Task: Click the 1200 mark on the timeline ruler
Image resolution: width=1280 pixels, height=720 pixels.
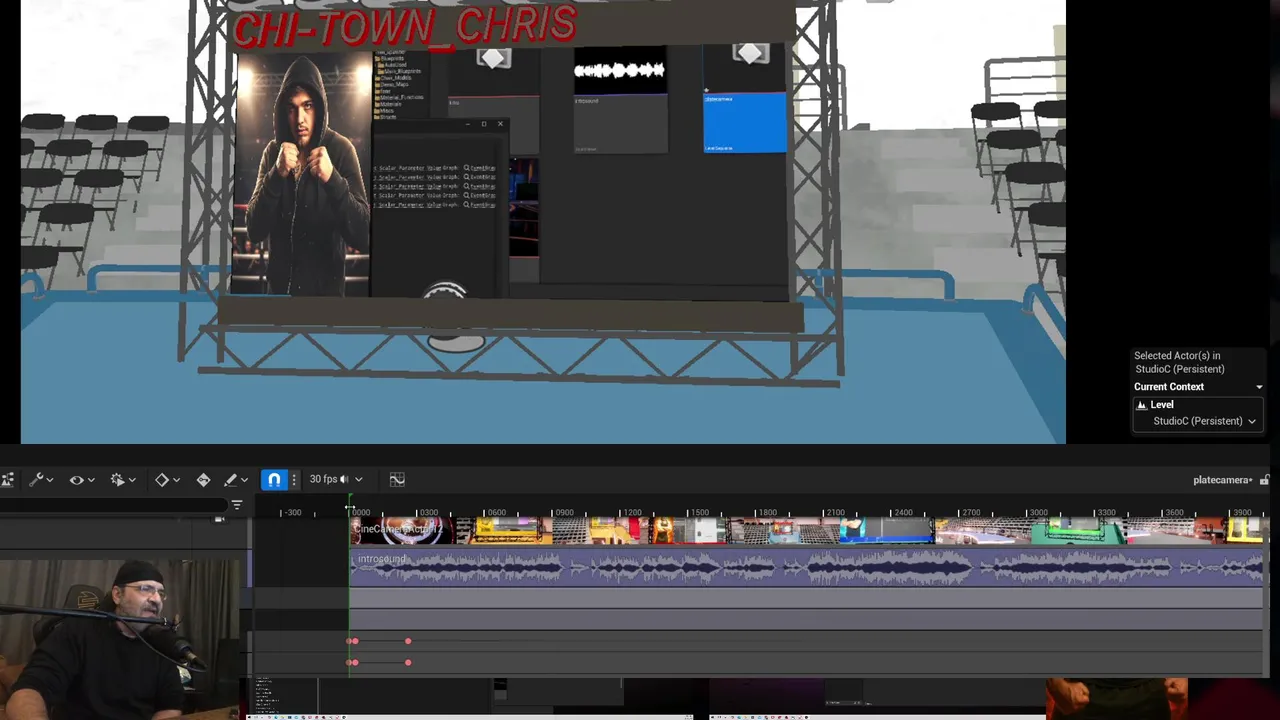Action: (632, 513)
